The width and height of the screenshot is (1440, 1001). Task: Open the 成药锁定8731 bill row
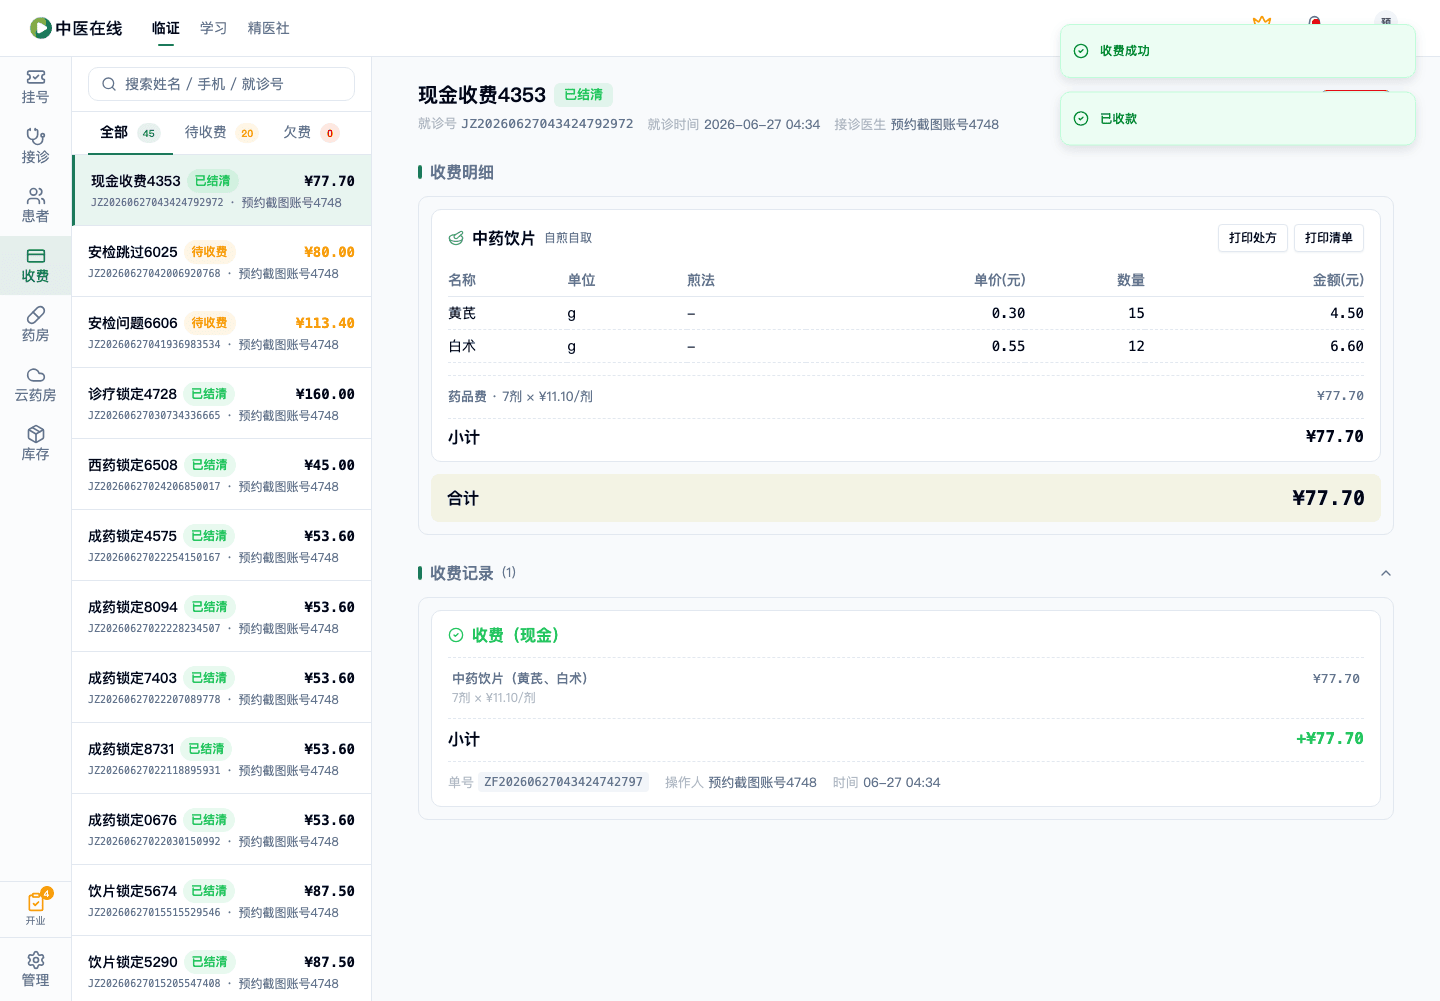pos(222,758)
